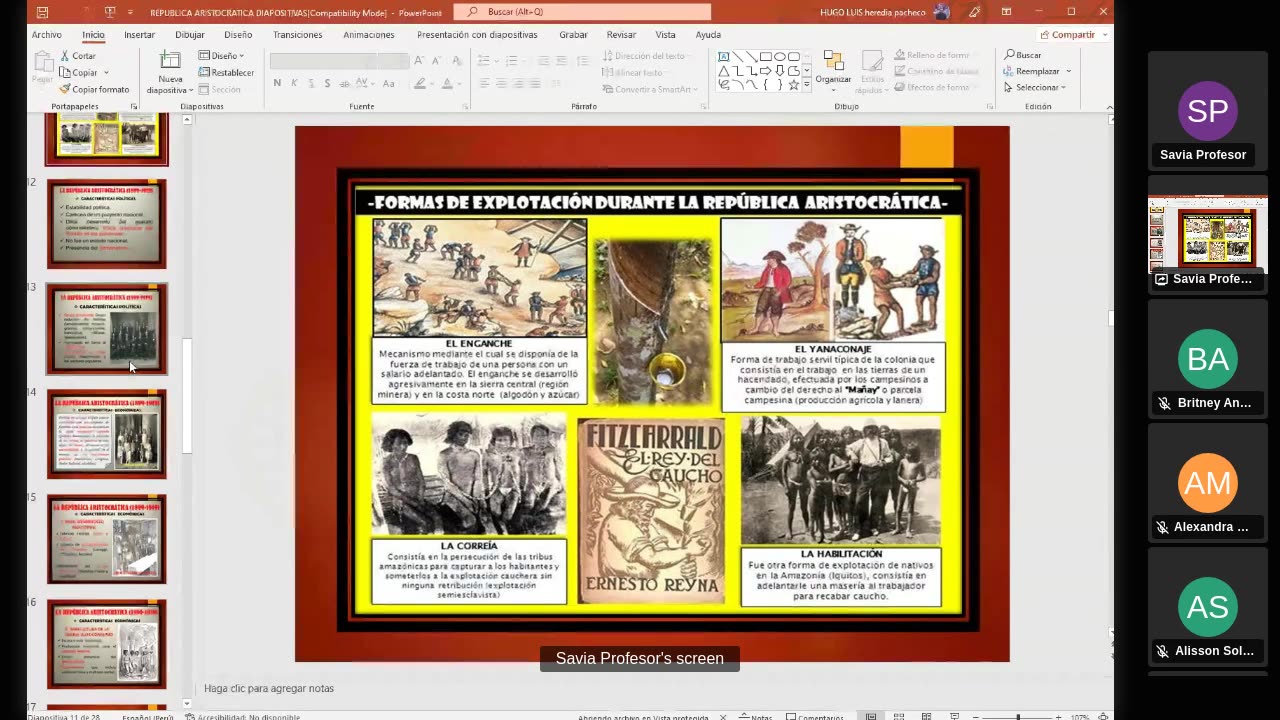Toggle the Notas pane in status bar
The height and width of the screenshot is (720, 1280).
(x=756, y=716)
